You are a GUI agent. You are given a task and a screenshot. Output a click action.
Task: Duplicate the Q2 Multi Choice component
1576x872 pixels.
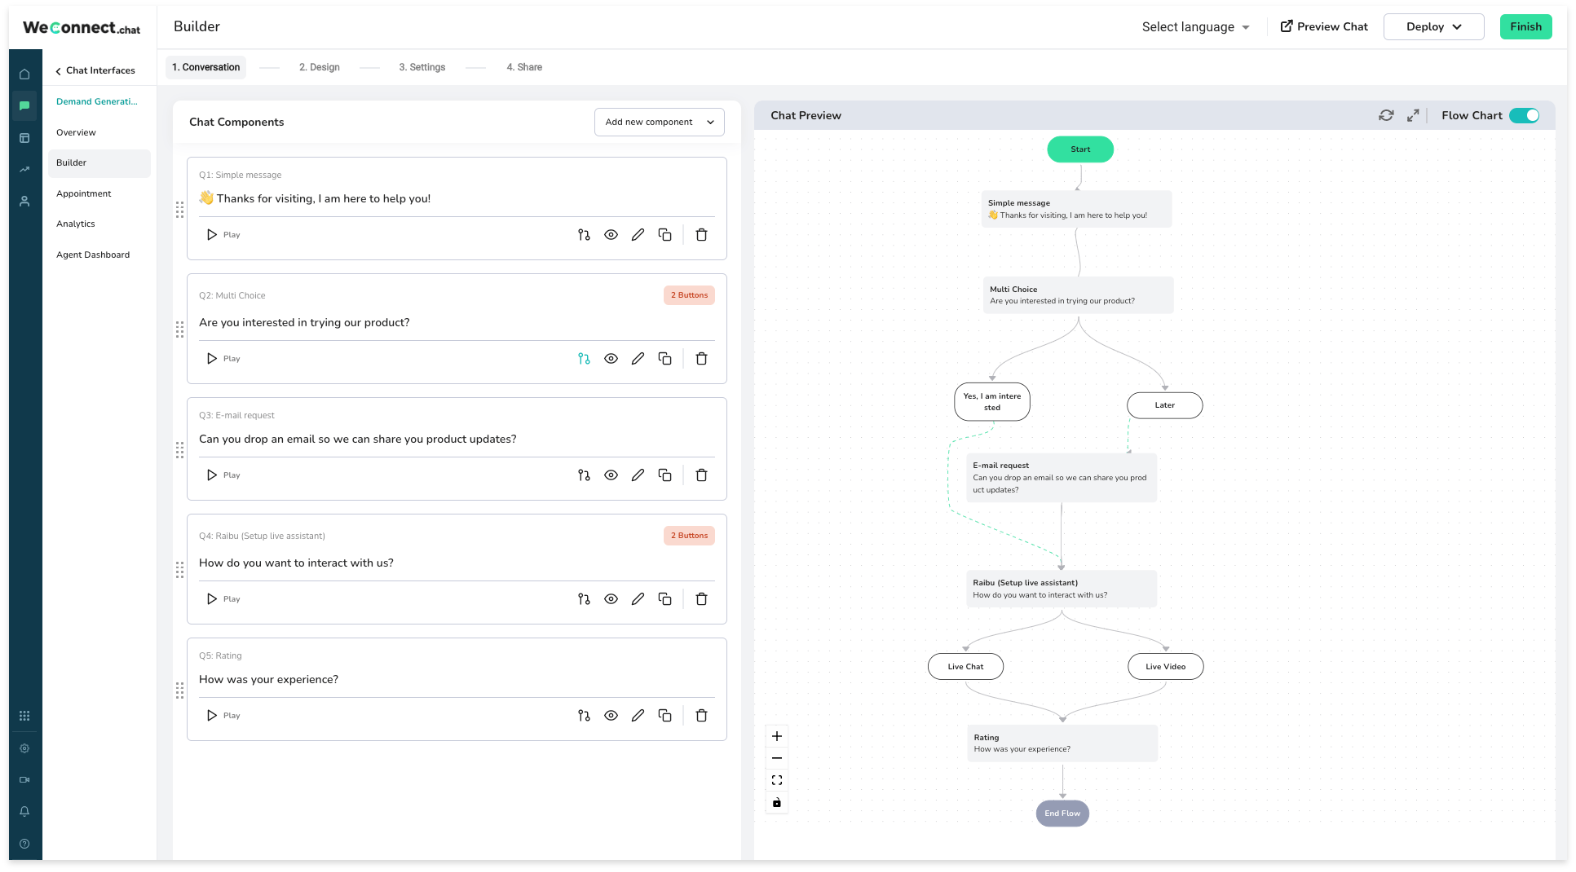(x=665, y=359)
